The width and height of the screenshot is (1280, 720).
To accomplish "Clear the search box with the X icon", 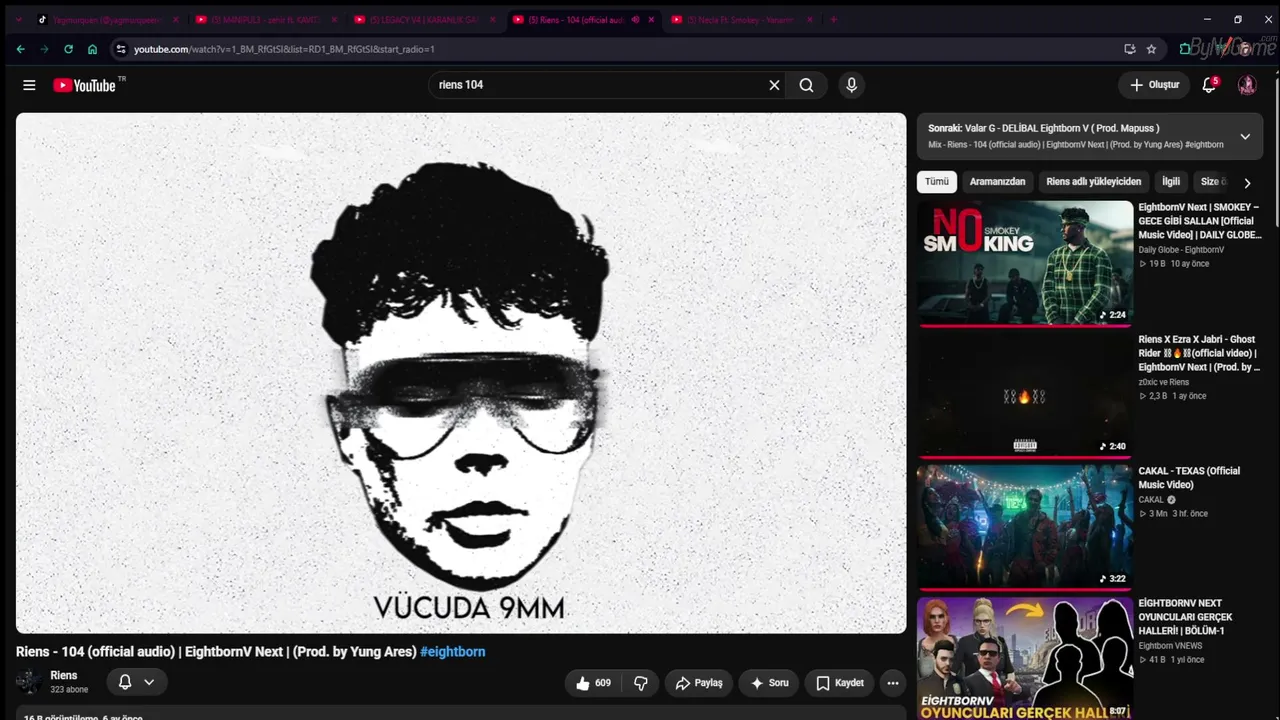I will pos(774,85).
